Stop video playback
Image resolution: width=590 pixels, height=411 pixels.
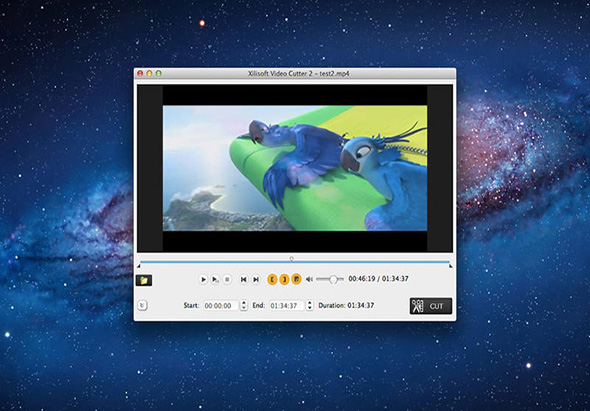(x=227, y=279)
